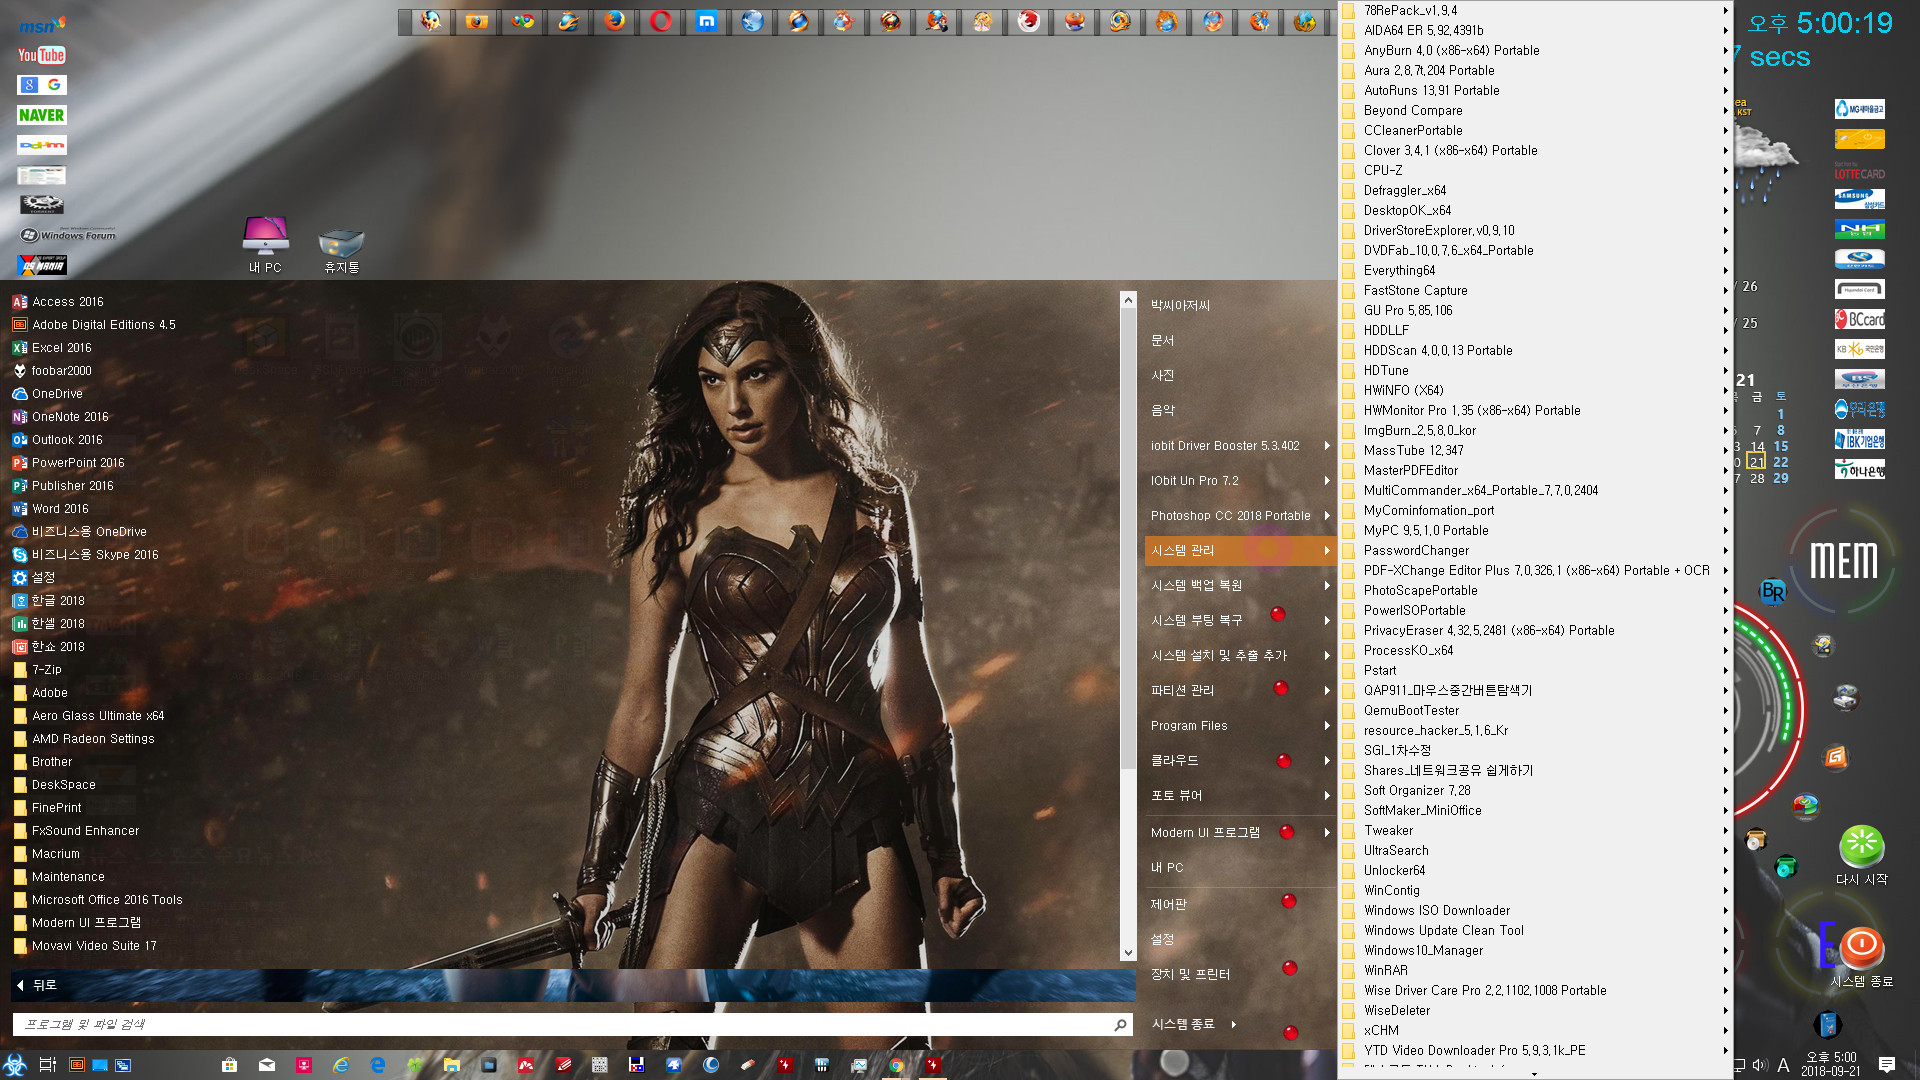1920x1080 pixels.
Task: Launch Internet Explorer from the taskbar
Action: (x=340, y=1065)
